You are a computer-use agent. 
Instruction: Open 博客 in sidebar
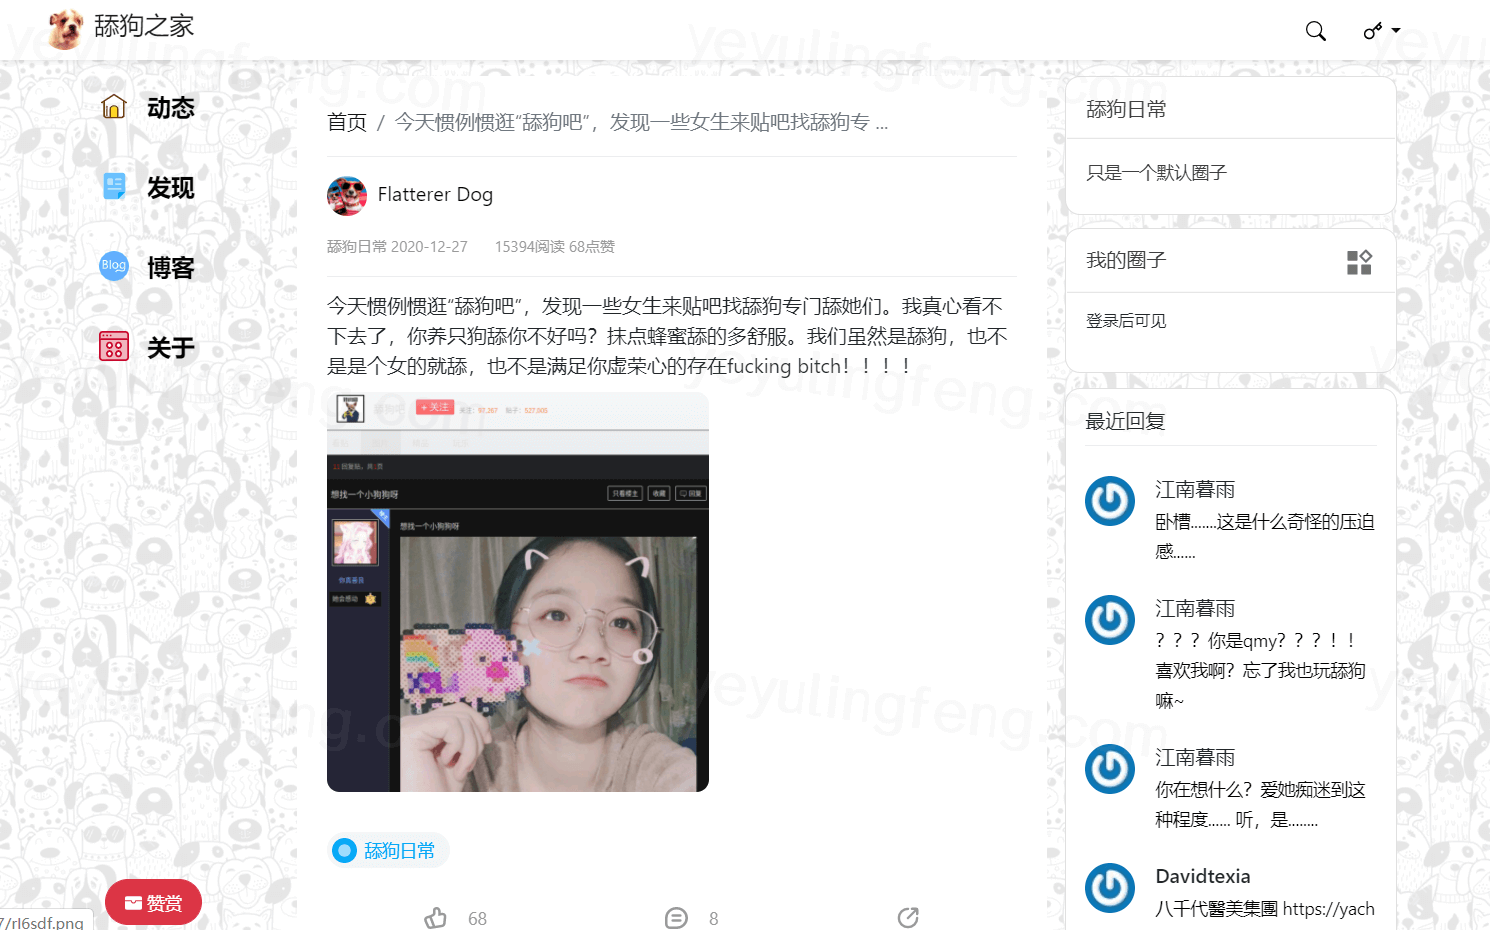pyautogui.click(x=171, y=268)
